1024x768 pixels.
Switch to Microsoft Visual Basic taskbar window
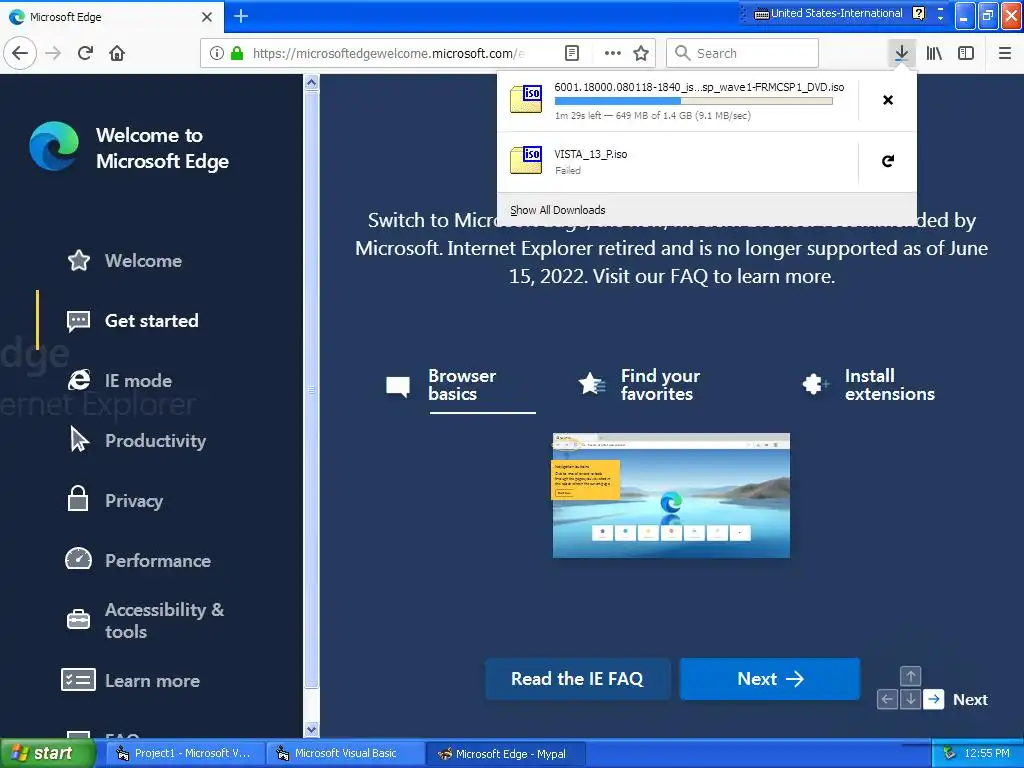345,753
